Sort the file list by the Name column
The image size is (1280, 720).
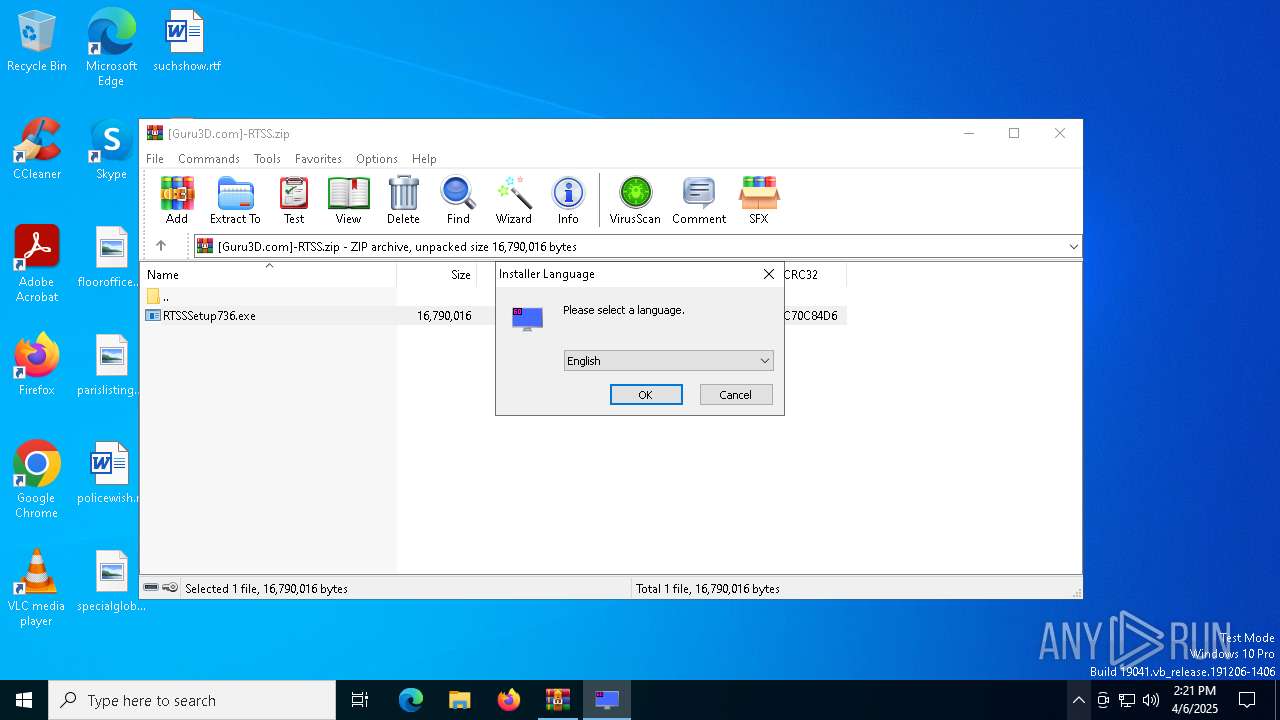point(268,274)
